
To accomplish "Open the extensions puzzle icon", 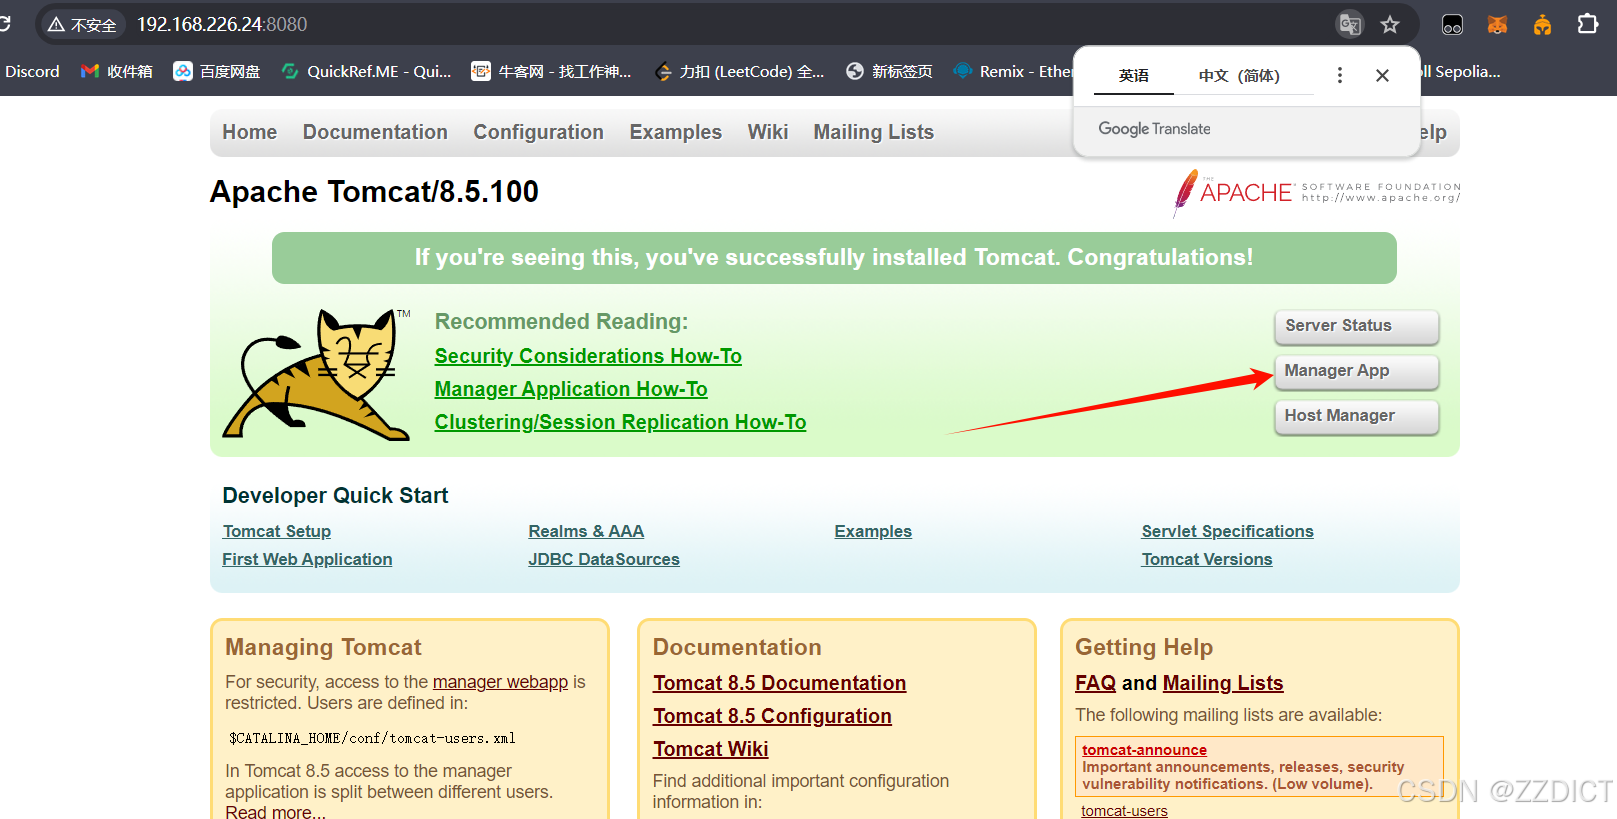I will click(1587, 24).
